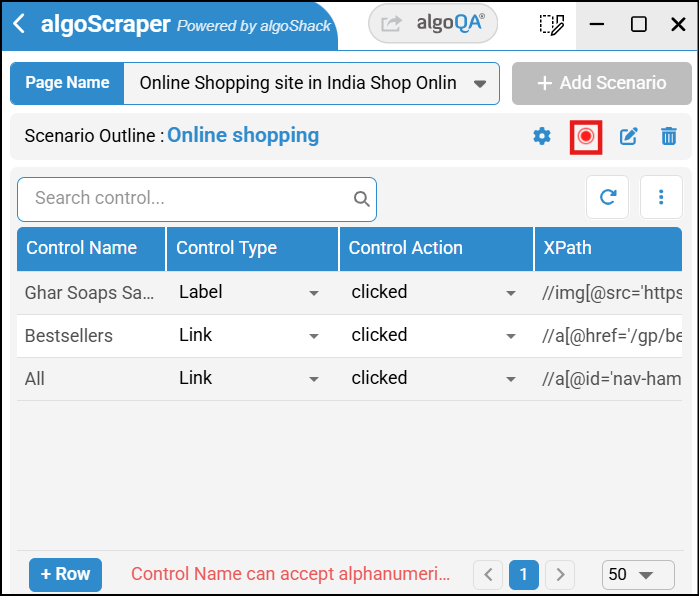Open scenario settings gear icon
This screenshot has height=596, width=699.
pyautogui.click(x=542, y=136)
